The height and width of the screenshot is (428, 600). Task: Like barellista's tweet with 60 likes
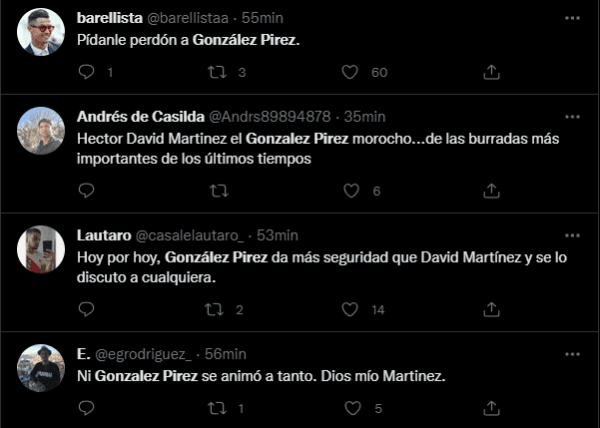[350, 72]
